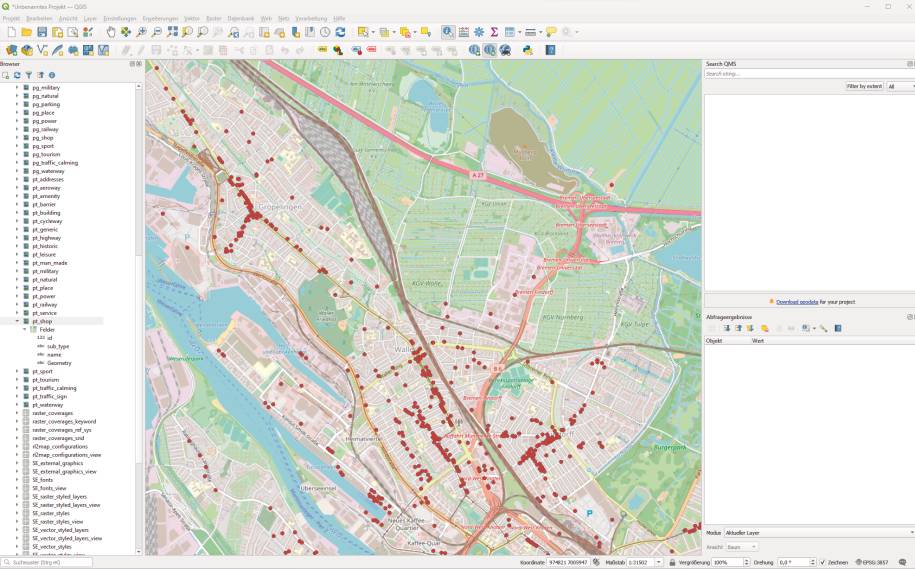This screenshot has height=569, width=915.
Task: Click the Zoom Full extent icon
Action: (172, 33)
